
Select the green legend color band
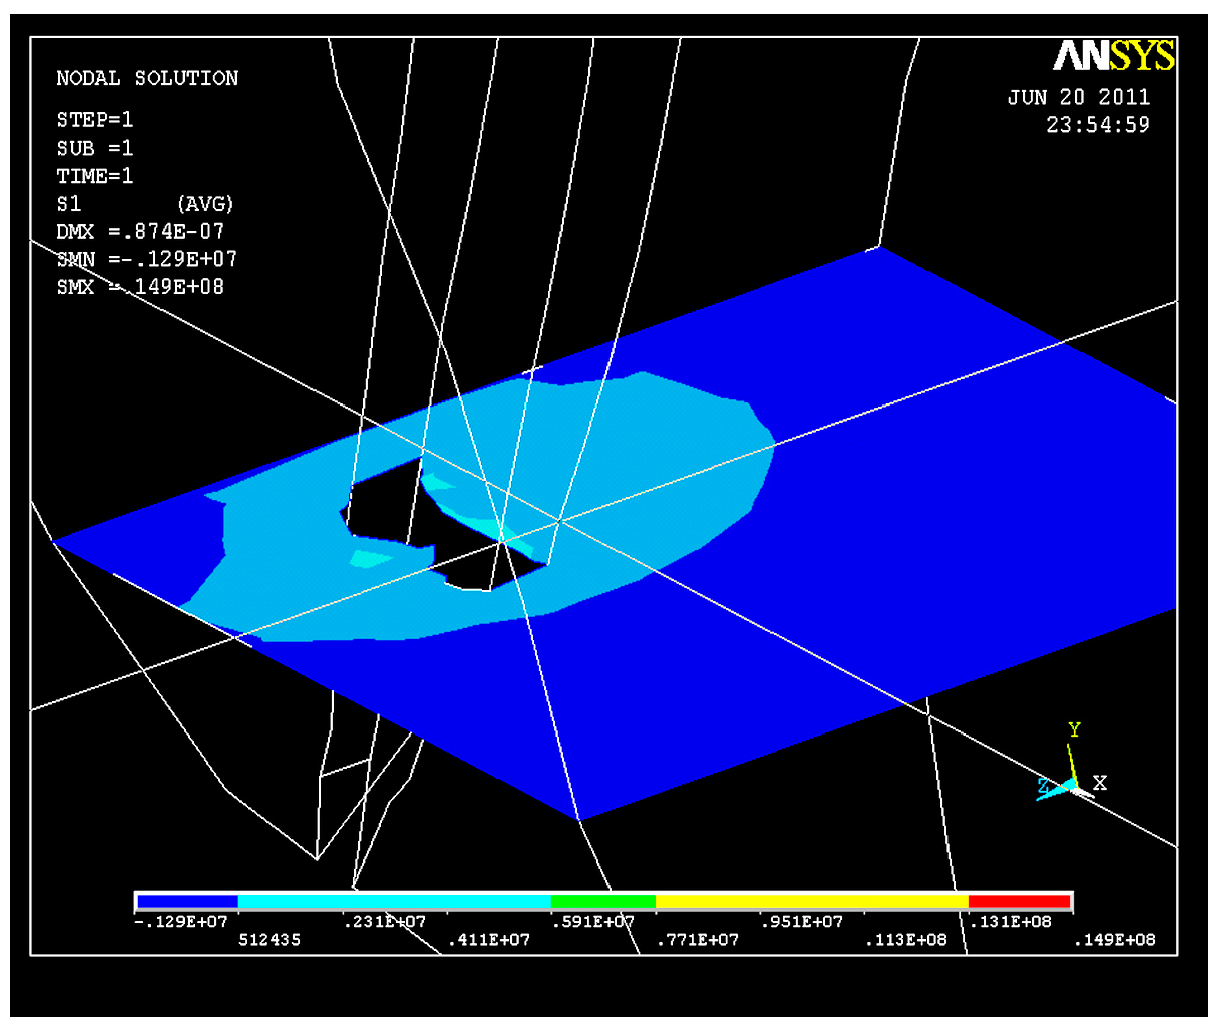[x=603, y=901]
